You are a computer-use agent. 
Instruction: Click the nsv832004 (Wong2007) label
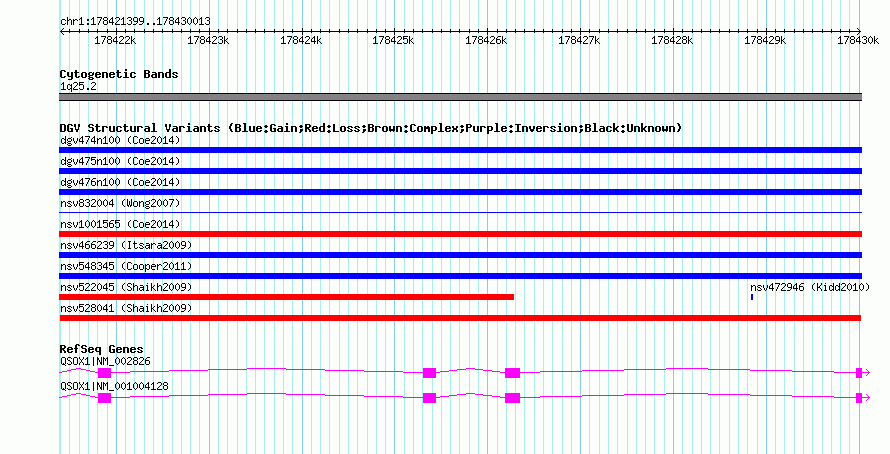point(120,203)
